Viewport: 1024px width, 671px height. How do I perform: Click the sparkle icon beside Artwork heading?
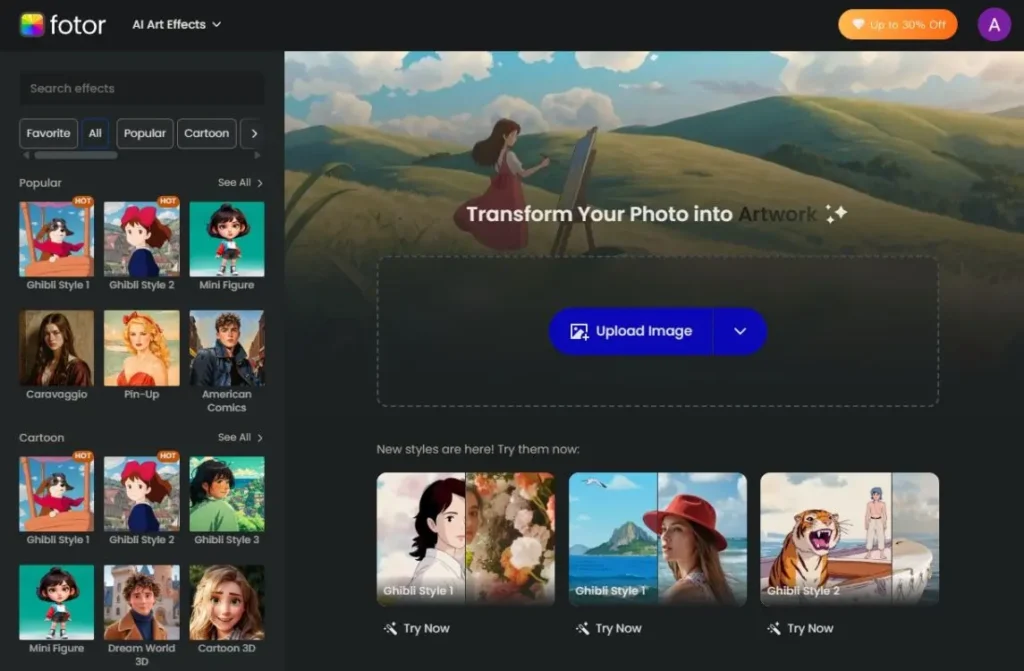click(837, 212)
